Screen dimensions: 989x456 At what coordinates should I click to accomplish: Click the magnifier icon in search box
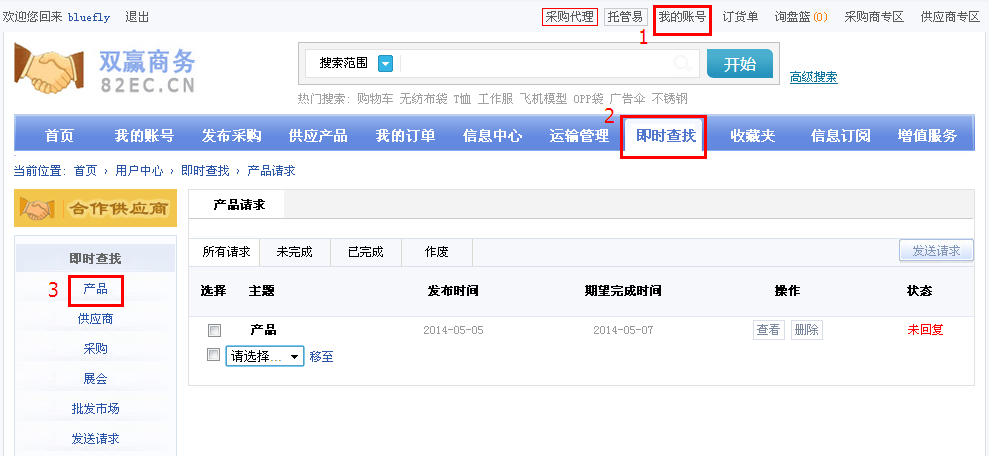(x=682, y=64)
